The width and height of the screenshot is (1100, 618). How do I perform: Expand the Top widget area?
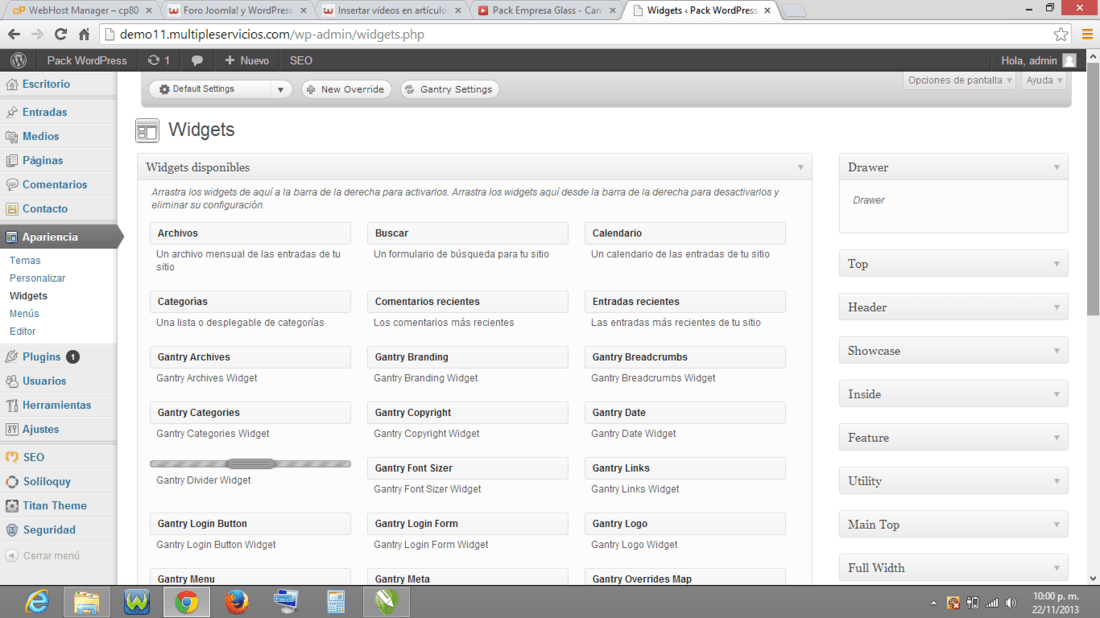(1057, 264)
